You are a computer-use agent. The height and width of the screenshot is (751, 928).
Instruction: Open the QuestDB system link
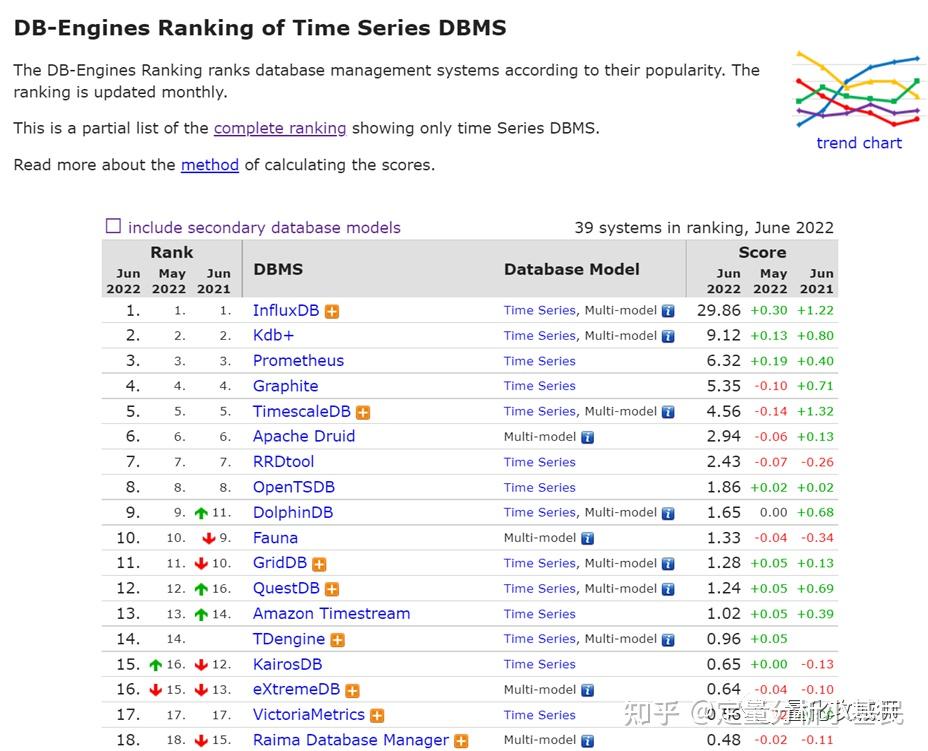coord(286,588)
